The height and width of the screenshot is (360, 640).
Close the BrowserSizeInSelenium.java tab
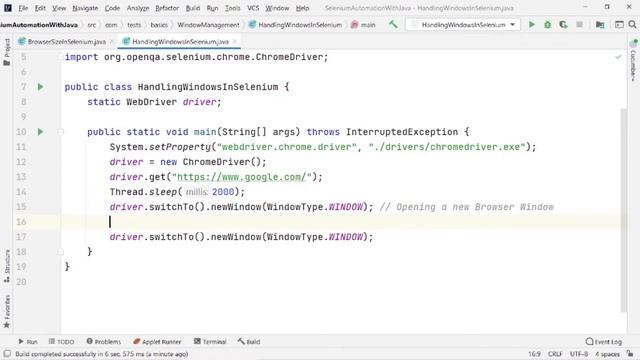[x=112, y=42]
